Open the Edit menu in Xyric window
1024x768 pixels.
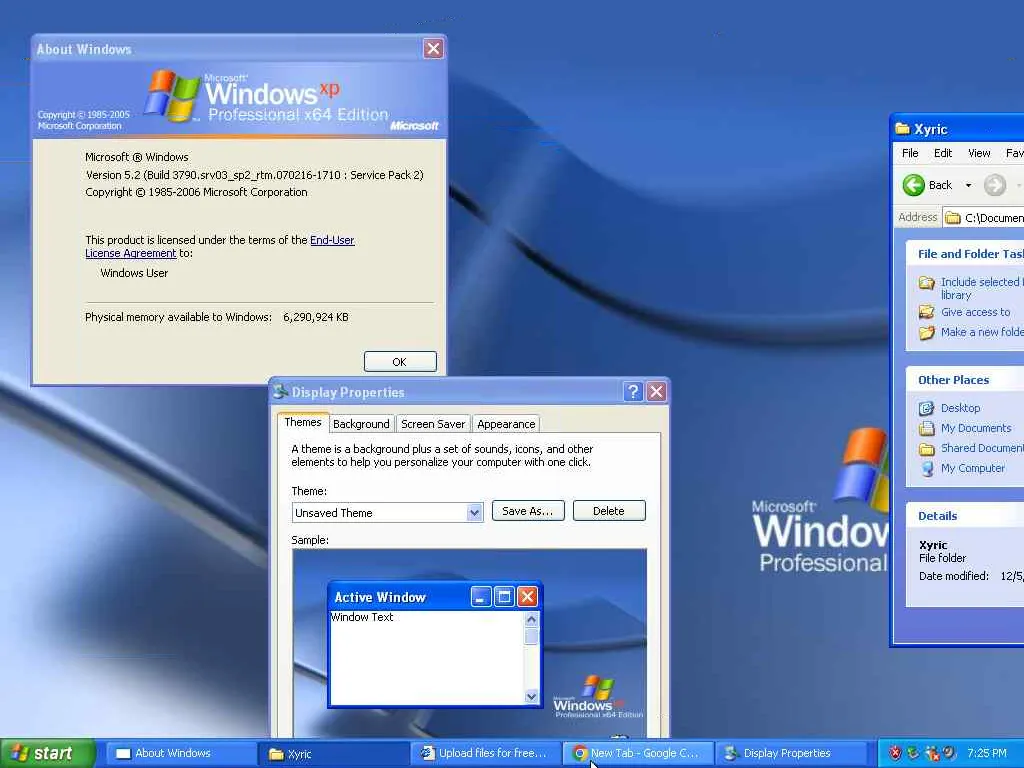[943, 153]
